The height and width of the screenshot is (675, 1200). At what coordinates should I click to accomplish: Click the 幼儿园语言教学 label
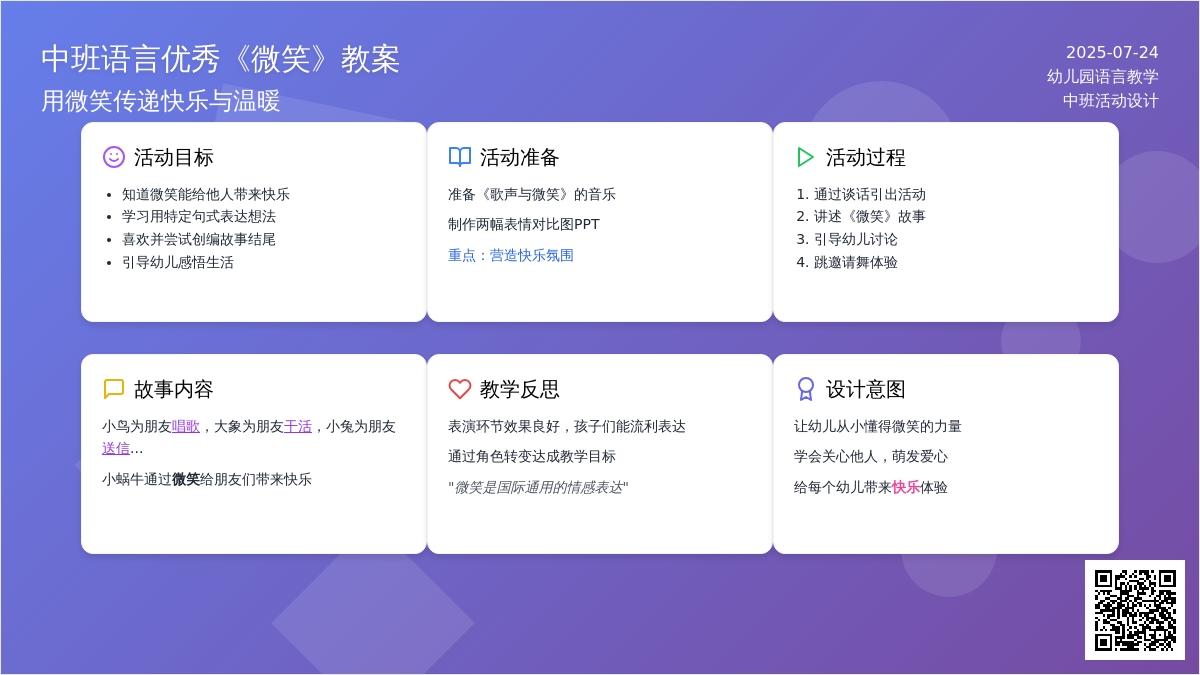click(1103, 76)
